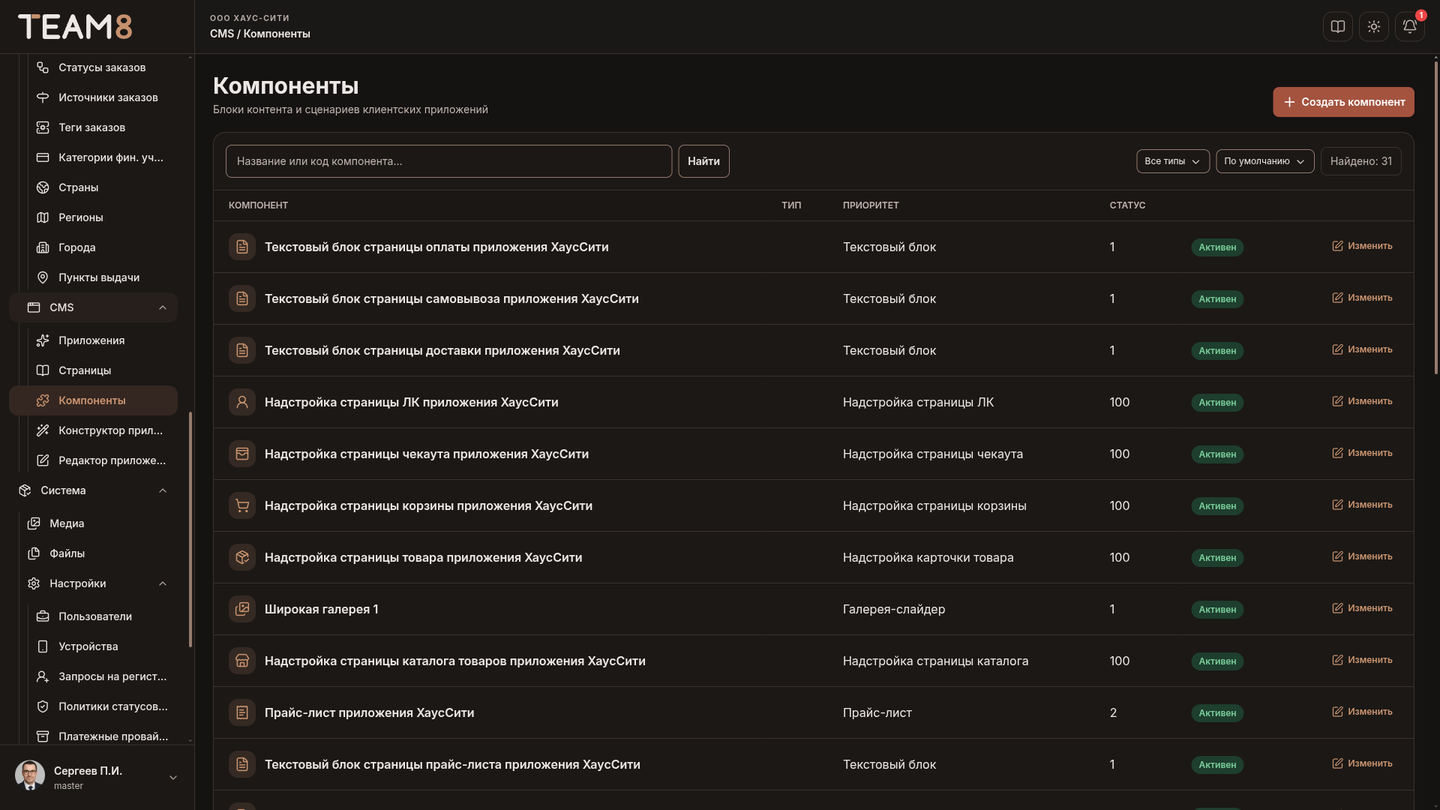Screen dimensions: 1440x810
Task: Click the document icon of Текстовый блок страницы доставки
Action: 242,351
